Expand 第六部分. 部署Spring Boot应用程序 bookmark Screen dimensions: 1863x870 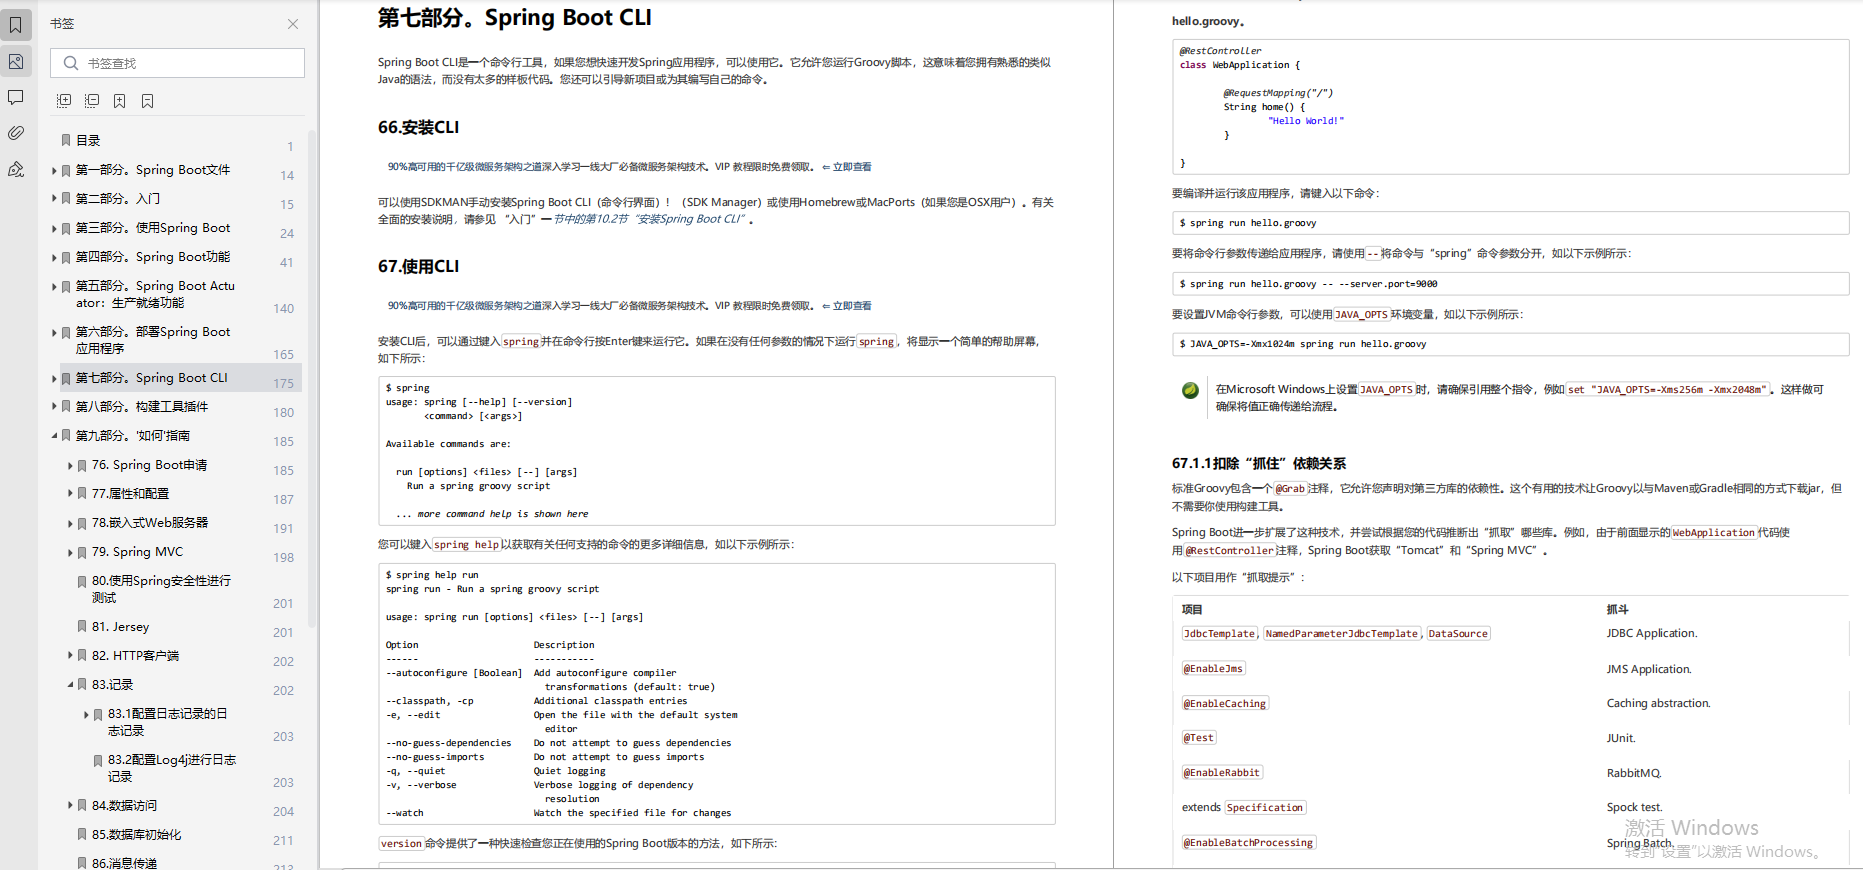point(54,333)
